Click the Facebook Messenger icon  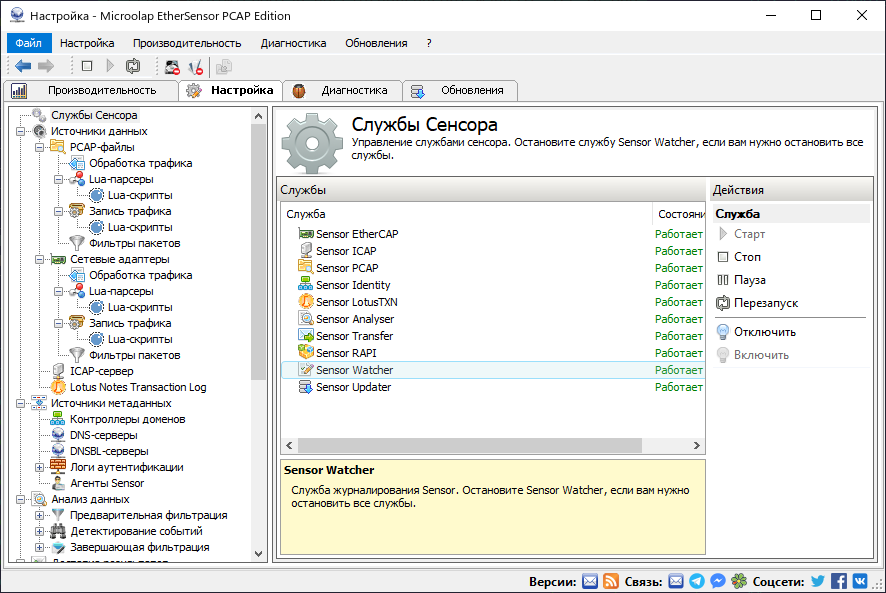717,581
